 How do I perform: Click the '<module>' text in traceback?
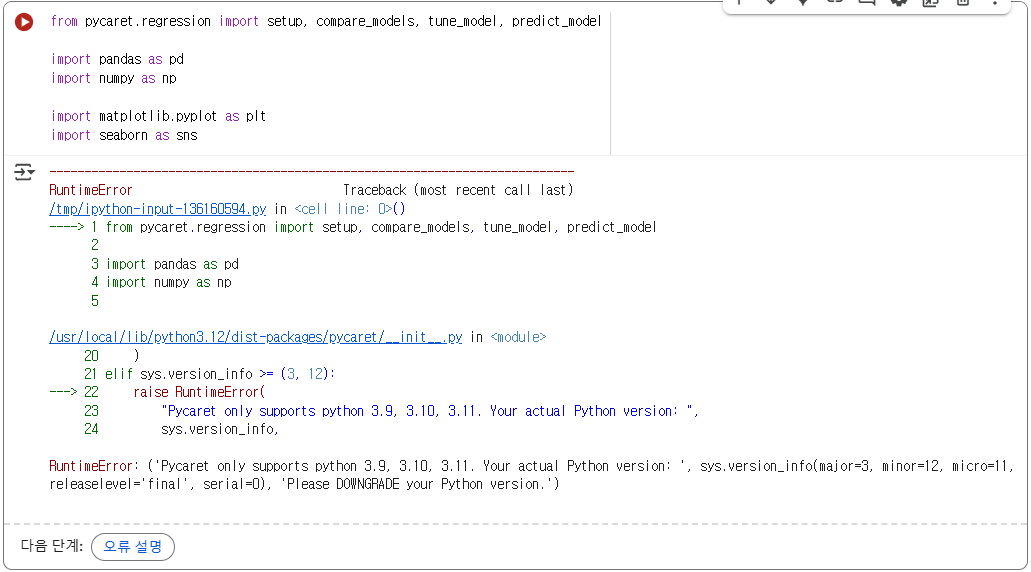(518, 337)
